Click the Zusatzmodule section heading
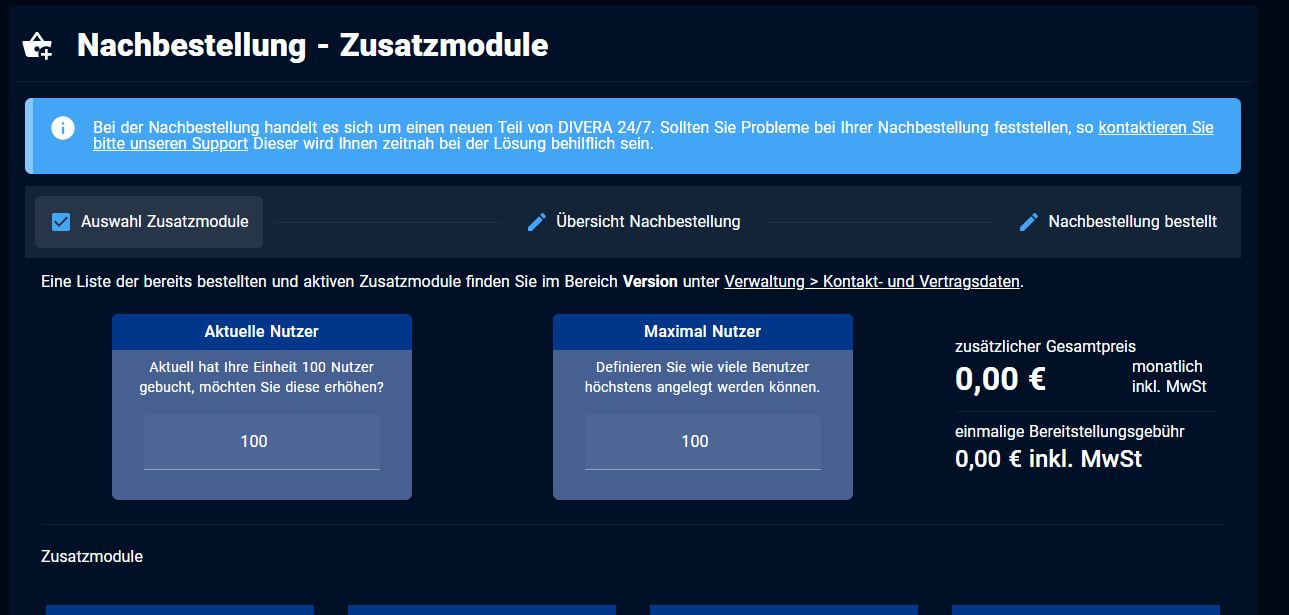Image resolution: width=1289 pixels, height=615 pixels. [92, 556]
